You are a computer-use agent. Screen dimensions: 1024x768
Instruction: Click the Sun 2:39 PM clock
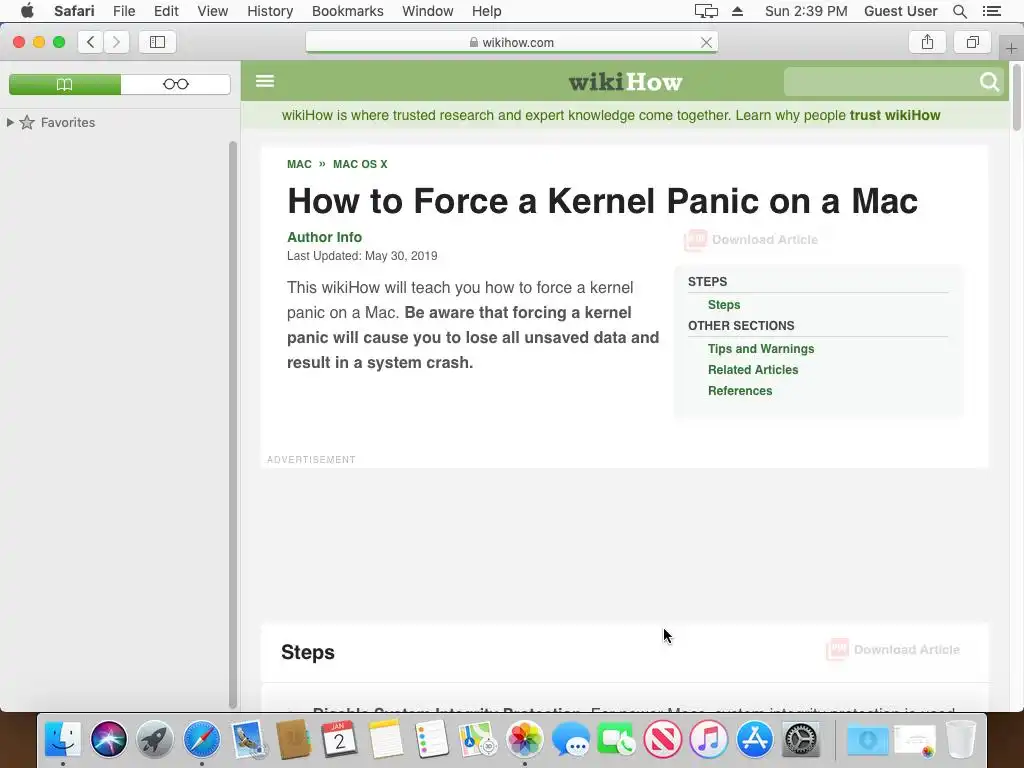806,11
